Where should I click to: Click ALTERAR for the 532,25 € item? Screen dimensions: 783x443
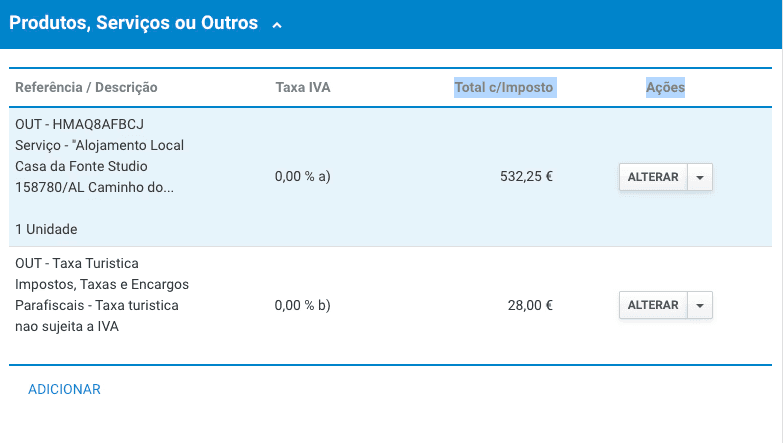(653, 177)
